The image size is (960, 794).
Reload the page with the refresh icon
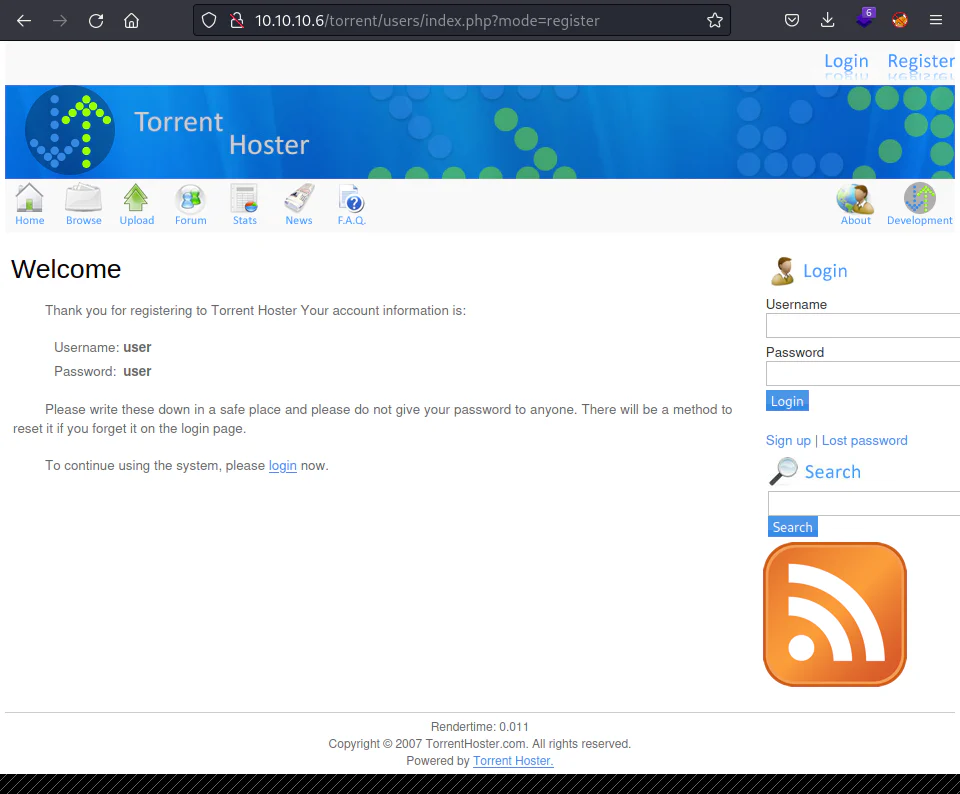point(96,21)
